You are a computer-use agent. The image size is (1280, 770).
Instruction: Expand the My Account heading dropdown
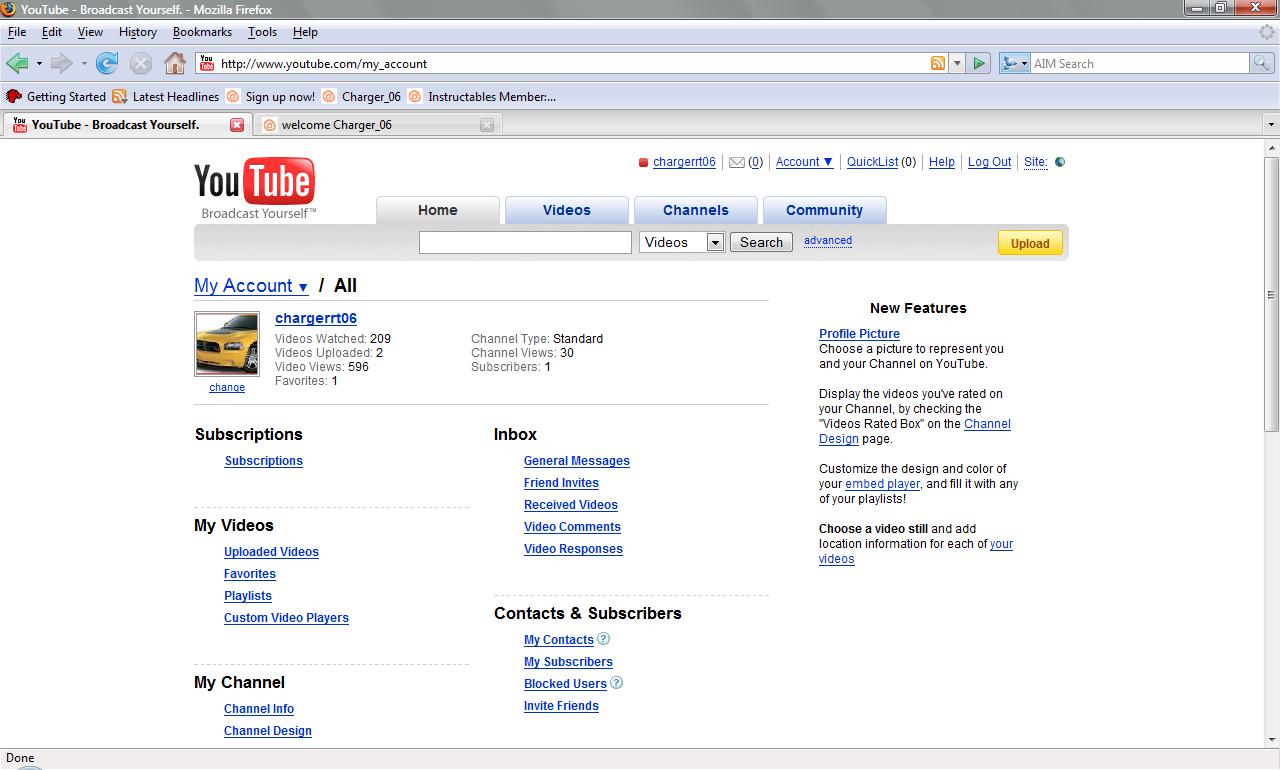251,286
